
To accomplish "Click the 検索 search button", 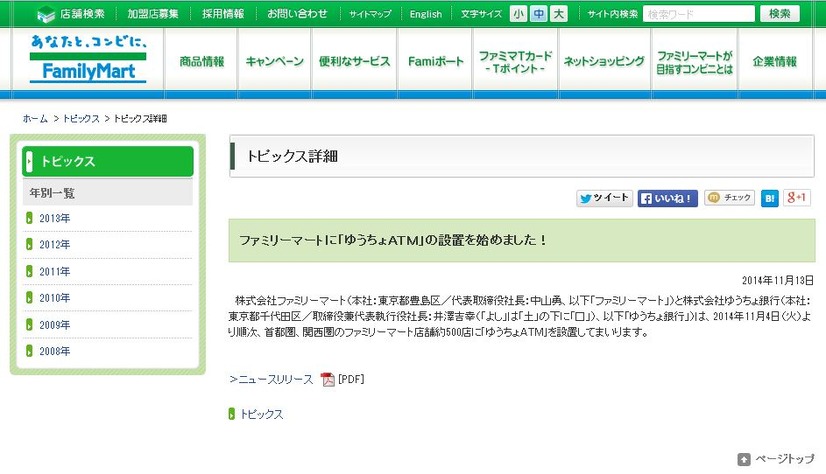I will pos(780,14).
